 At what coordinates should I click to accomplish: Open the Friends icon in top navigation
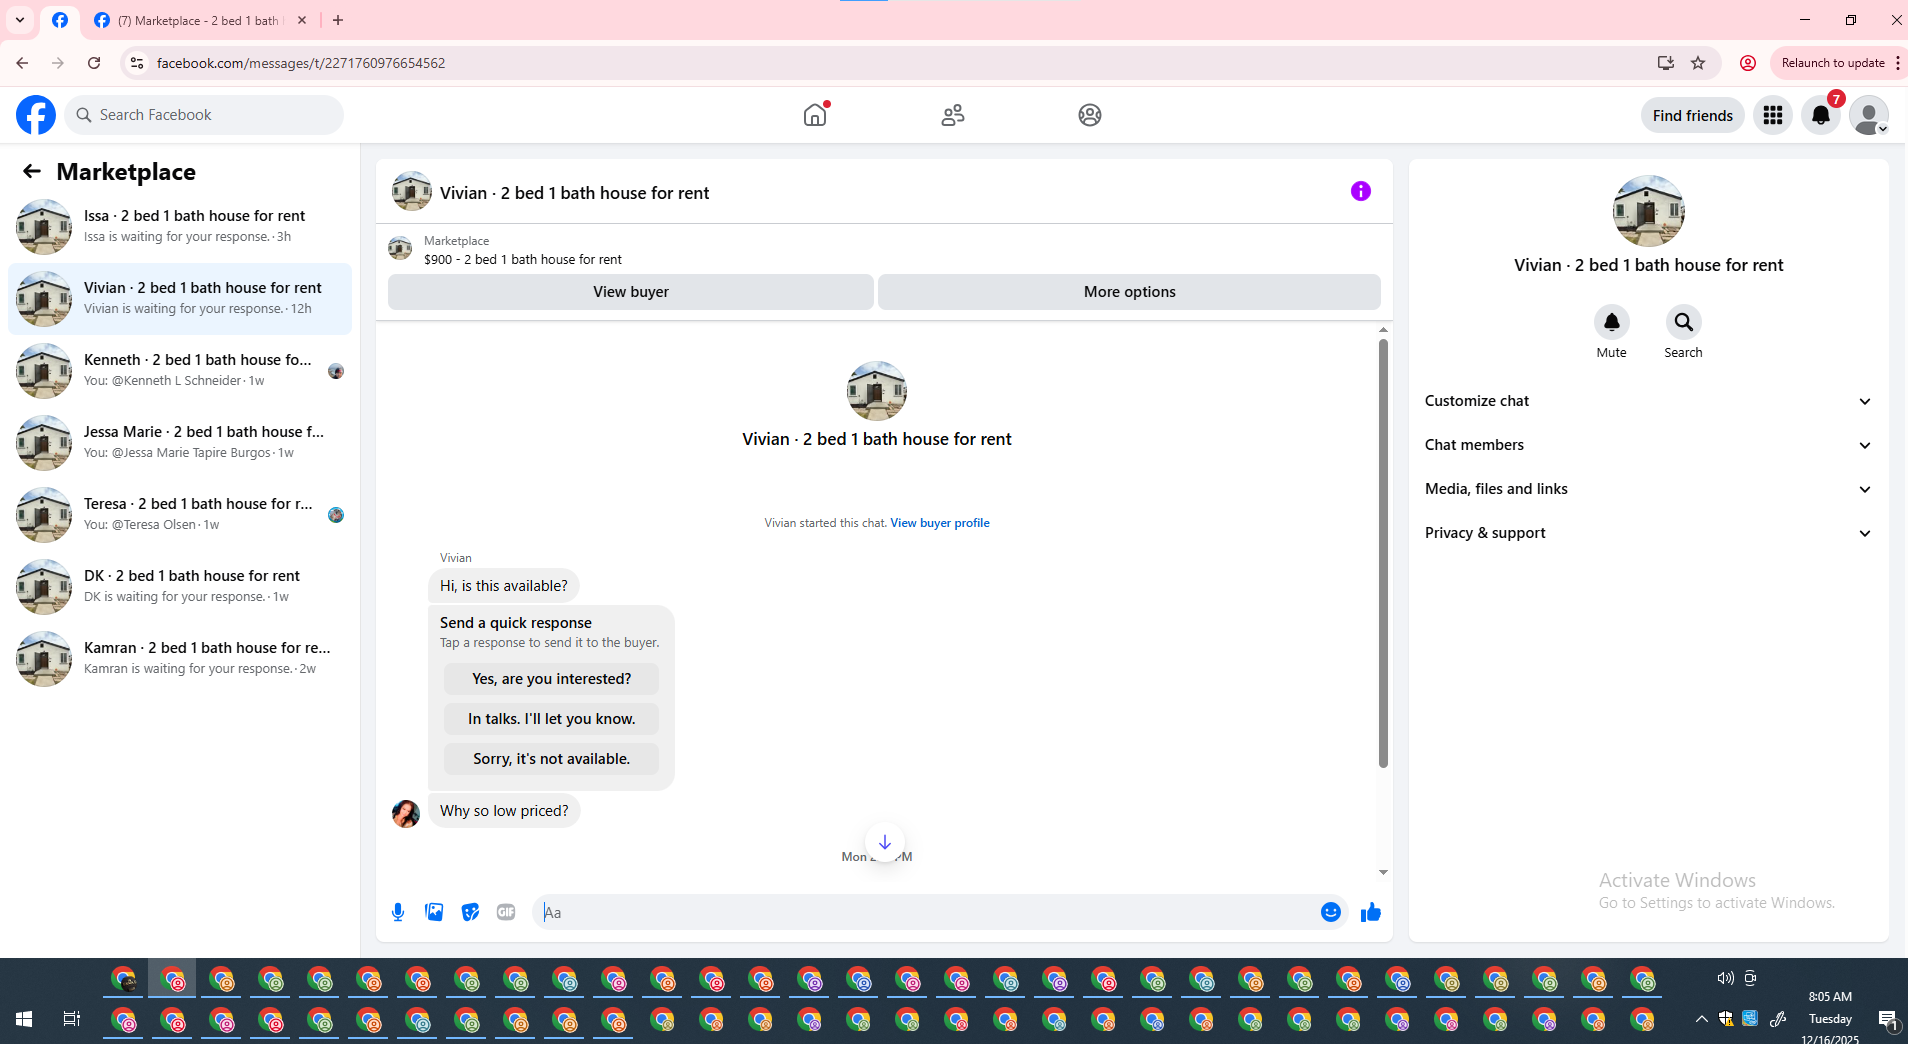pos(953,115)
